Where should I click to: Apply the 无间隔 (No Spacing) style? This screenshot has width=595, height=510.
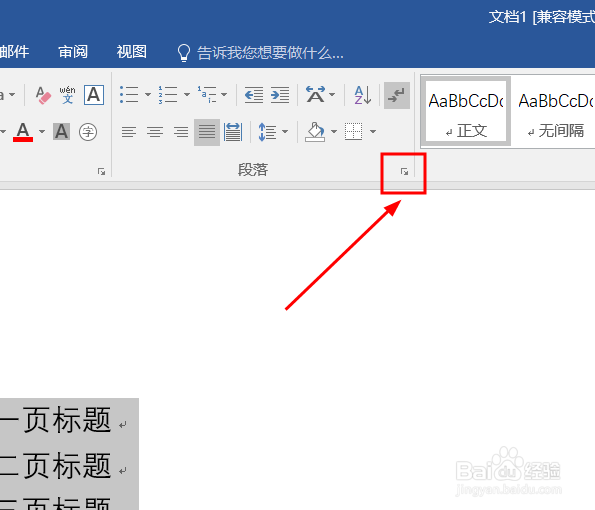[556, 111]
